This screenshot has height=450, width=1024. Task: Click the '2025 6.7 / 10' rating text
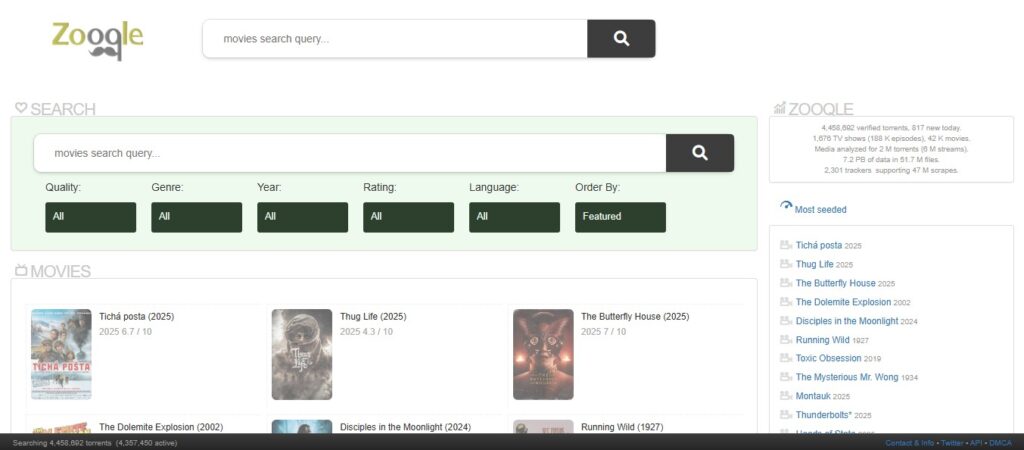coord(125,332)
